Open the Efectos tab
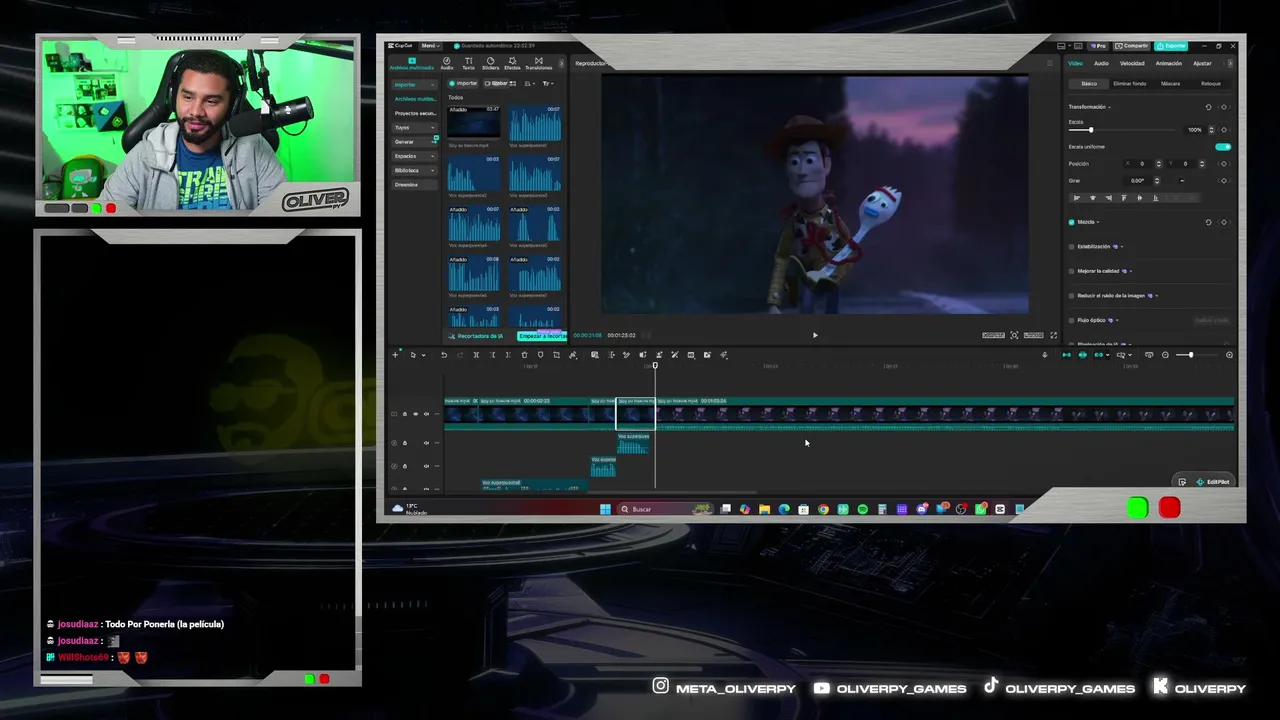This screenshot has height=720, width=1280. (512, 64)
